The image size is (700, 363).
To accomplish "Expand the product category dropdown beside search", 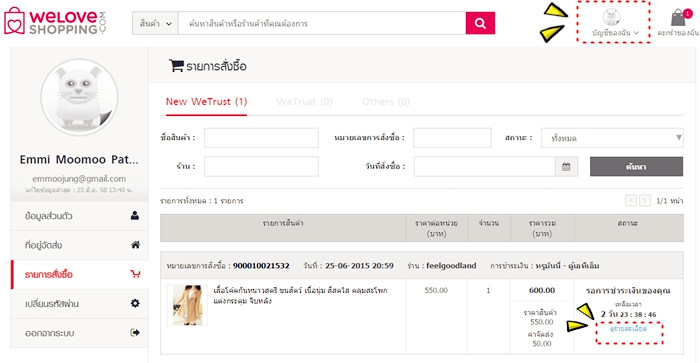I will coord(155,23).
